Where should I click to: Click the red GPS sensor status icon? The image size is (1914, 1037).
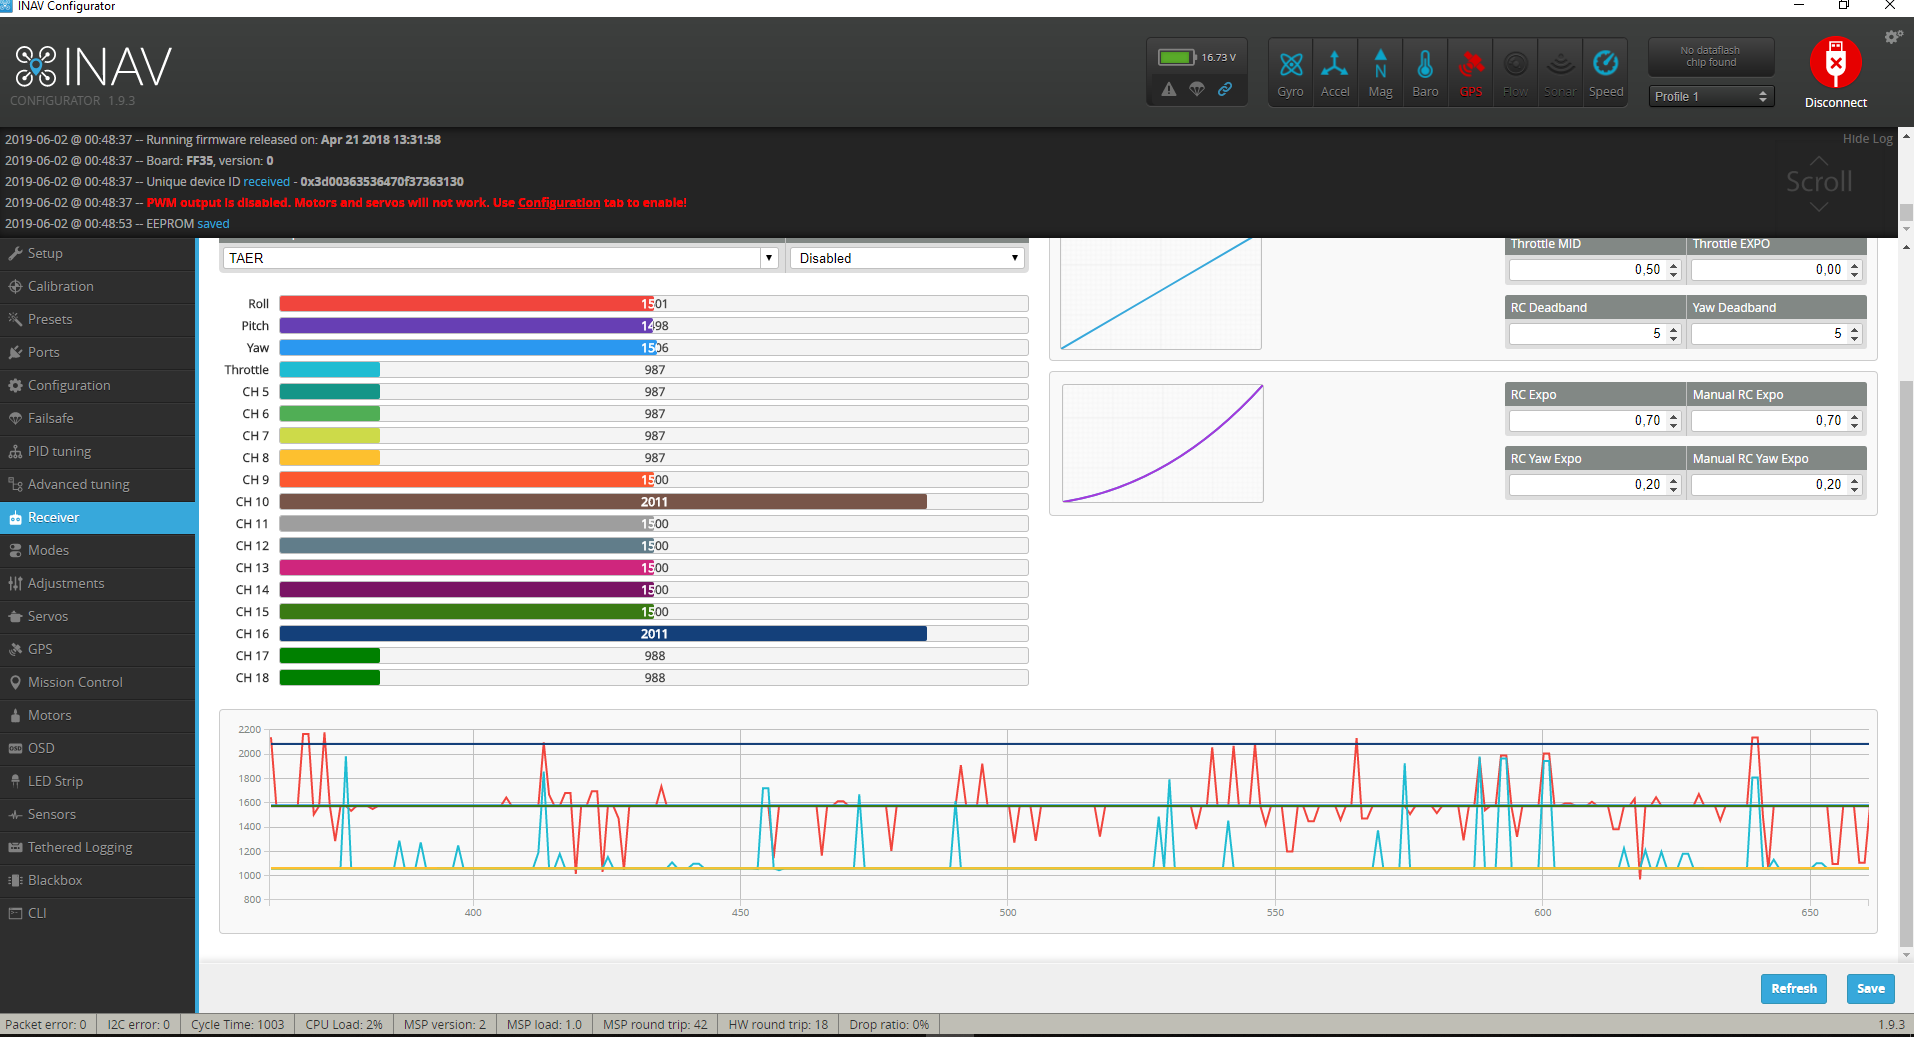click(1470, 70)
